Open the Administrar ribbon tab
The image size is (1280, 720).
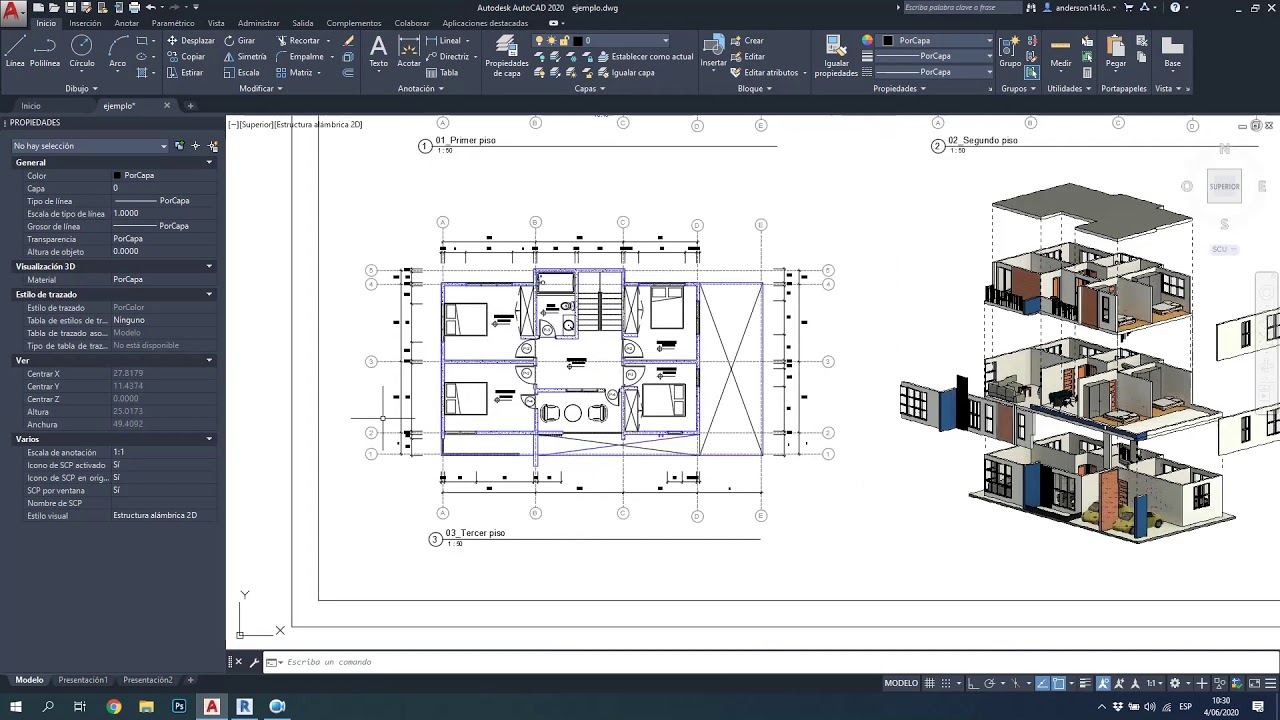pyautogui.click(x=259, y=23)
